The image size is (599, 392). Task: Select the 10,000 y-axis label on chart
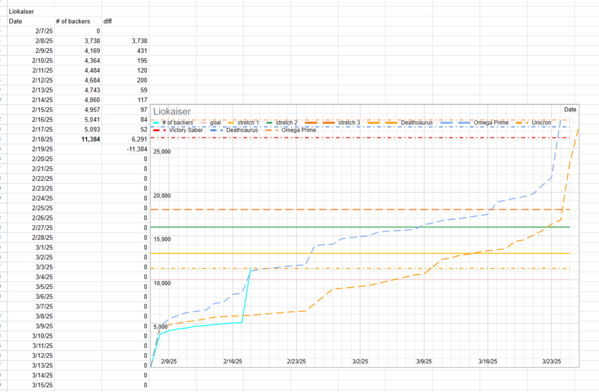pos(162,283)
